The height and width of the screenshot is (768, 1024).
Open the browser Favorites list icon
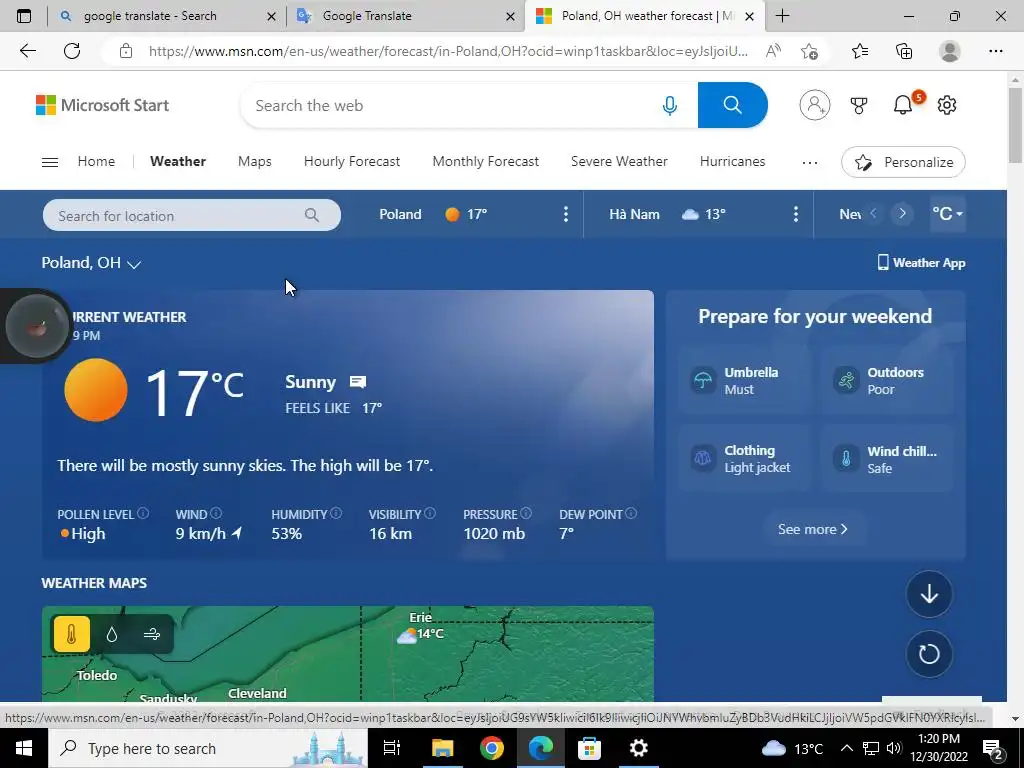[860, 51]
